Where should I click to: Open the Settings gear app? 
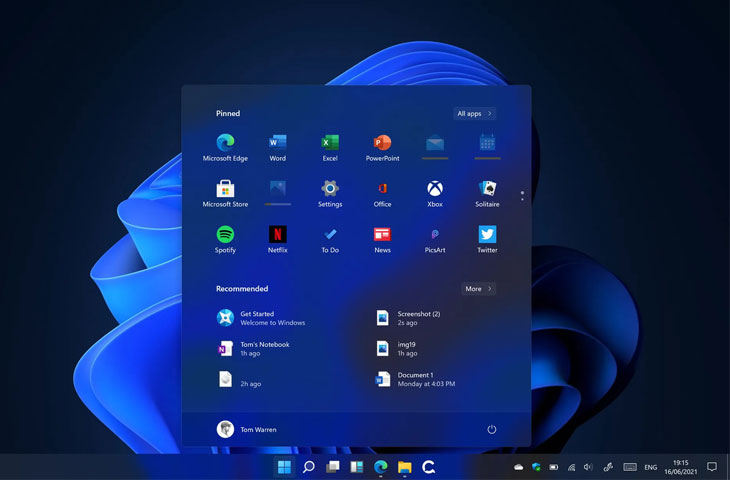pos(330,189)
